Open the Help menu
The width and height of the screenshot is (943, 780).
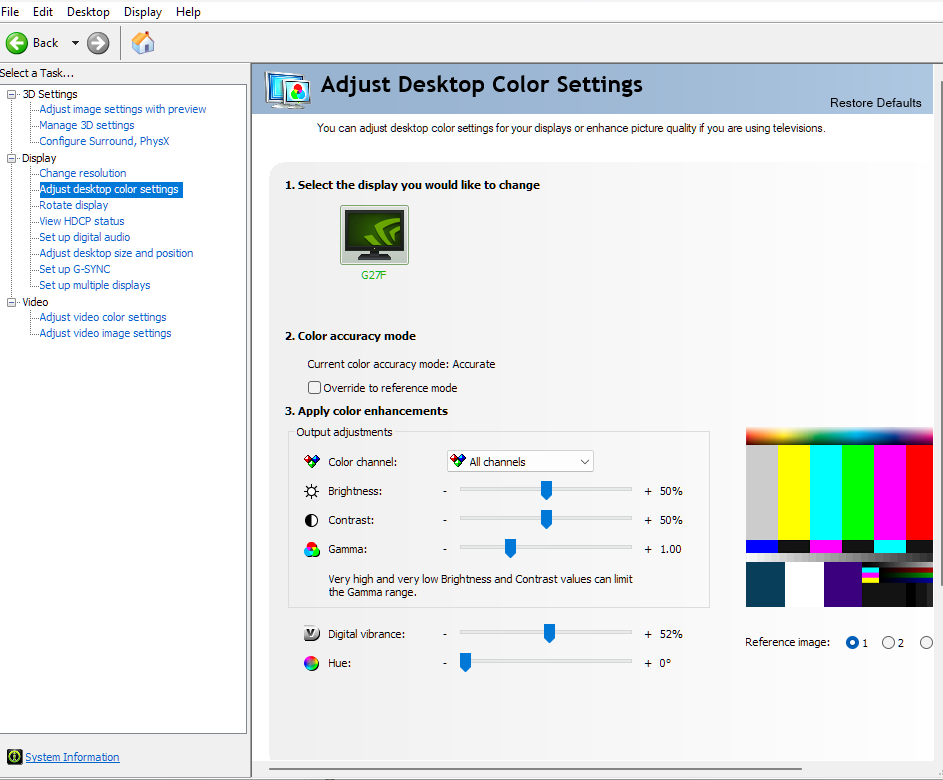tap(188, 12)
